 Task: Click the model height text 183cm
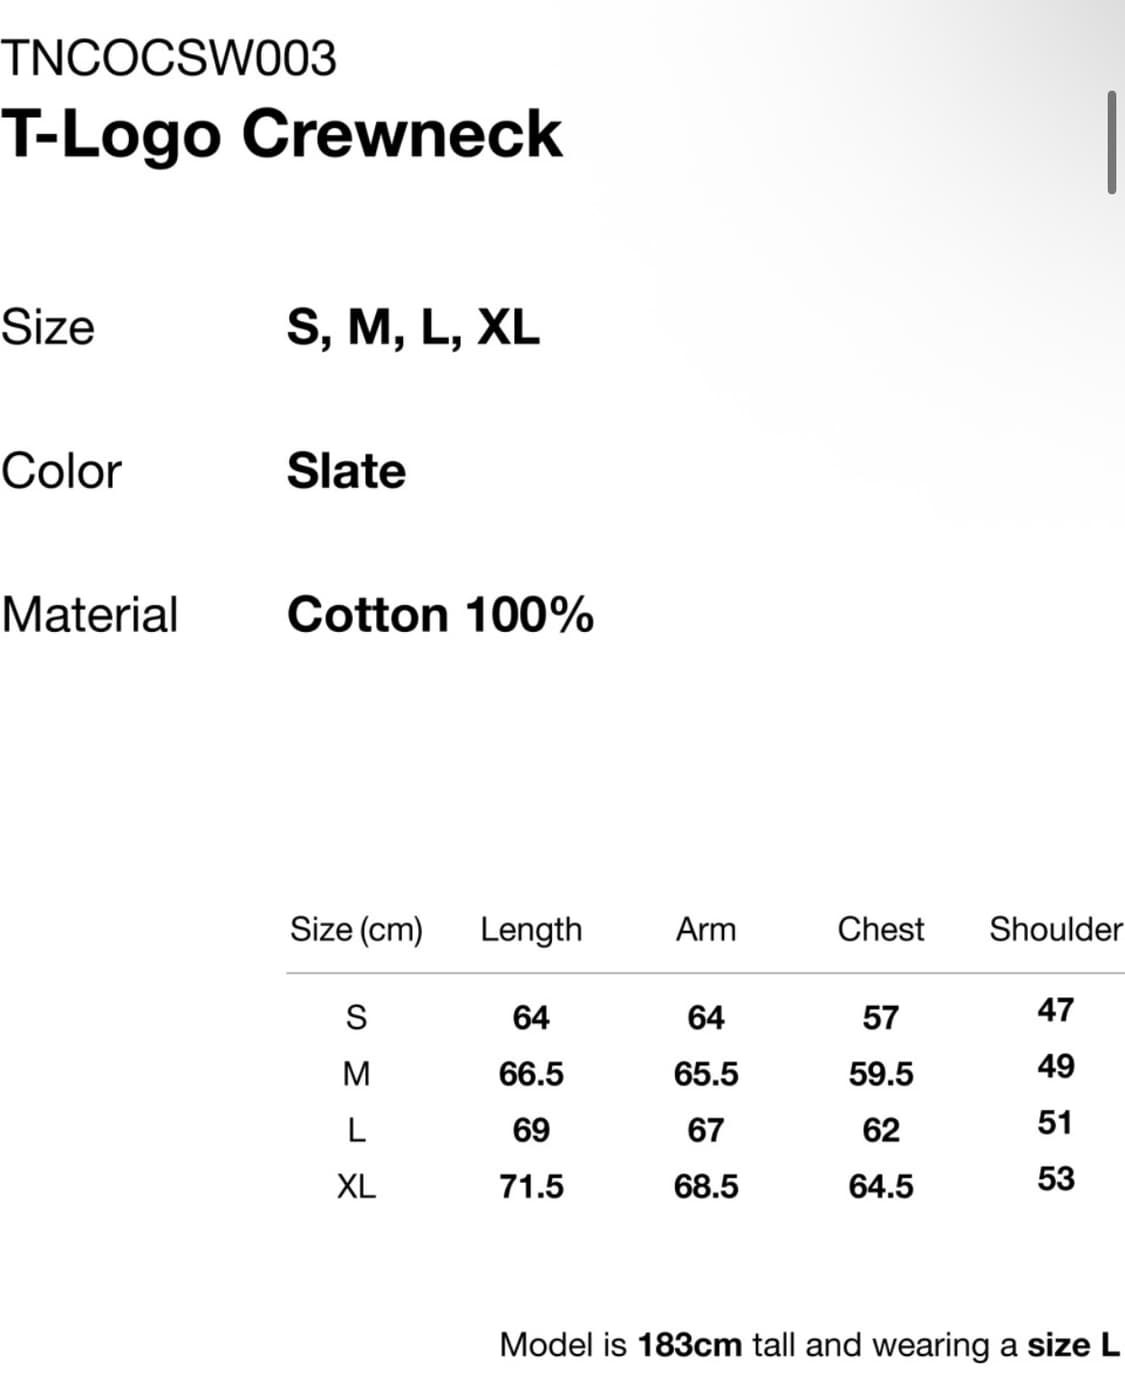(x=689, y=1344)
